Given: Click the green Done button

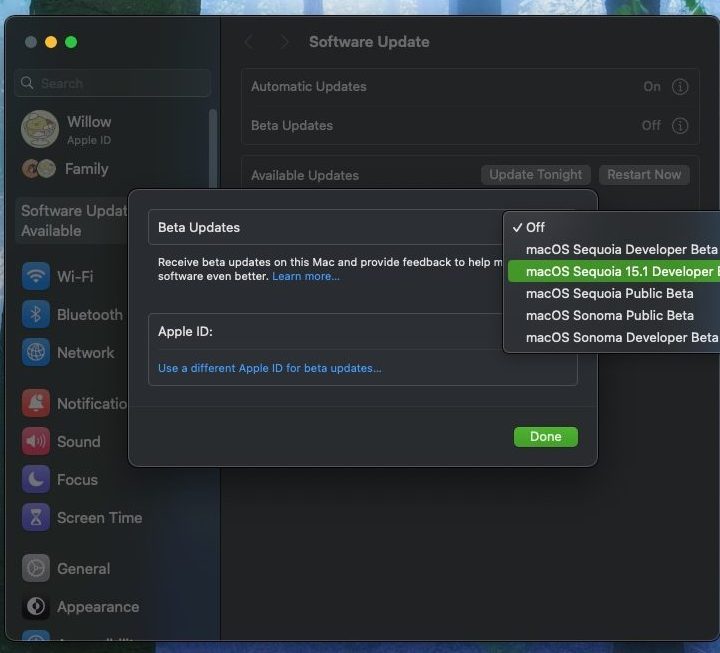Looking at the screenshot, I should click(546, 436).
